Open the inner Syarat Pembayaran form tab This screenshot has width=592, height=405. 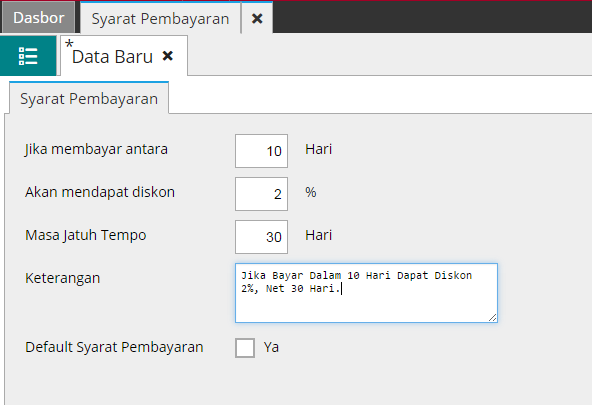89,99
